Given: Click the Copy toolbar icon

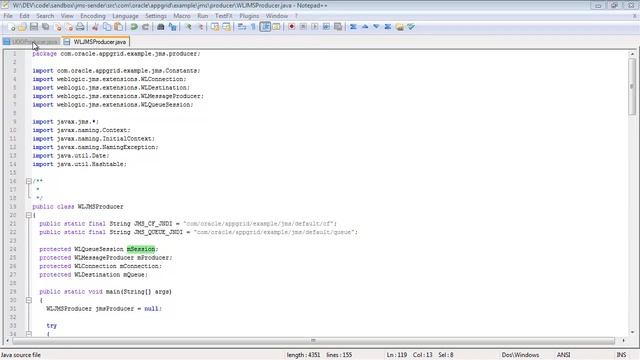Looking at the screenshot, I should click(x=107, y=27).
